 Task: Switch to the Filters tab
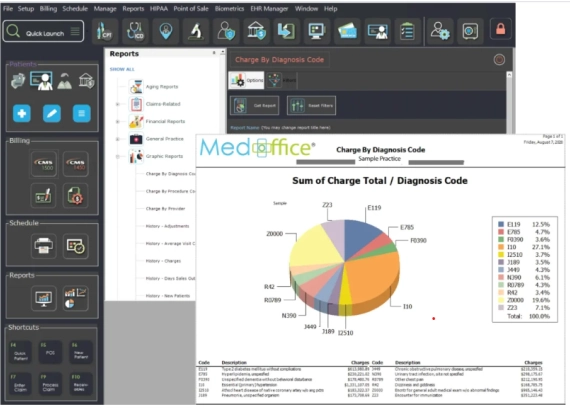pos(282,80)
